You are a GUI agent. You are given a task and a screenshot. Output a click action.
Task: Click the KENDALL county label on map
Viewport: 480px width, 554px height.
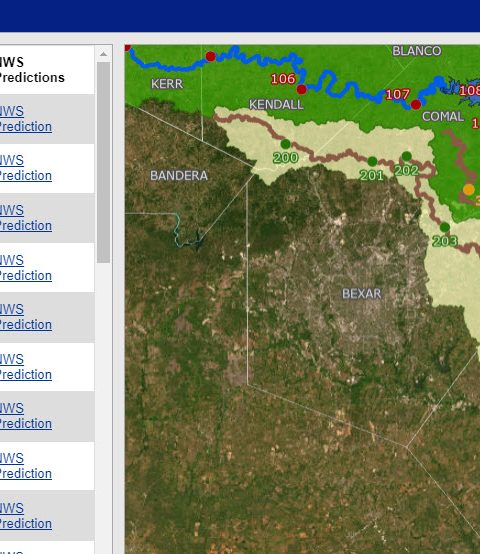[x=276, y=105]
